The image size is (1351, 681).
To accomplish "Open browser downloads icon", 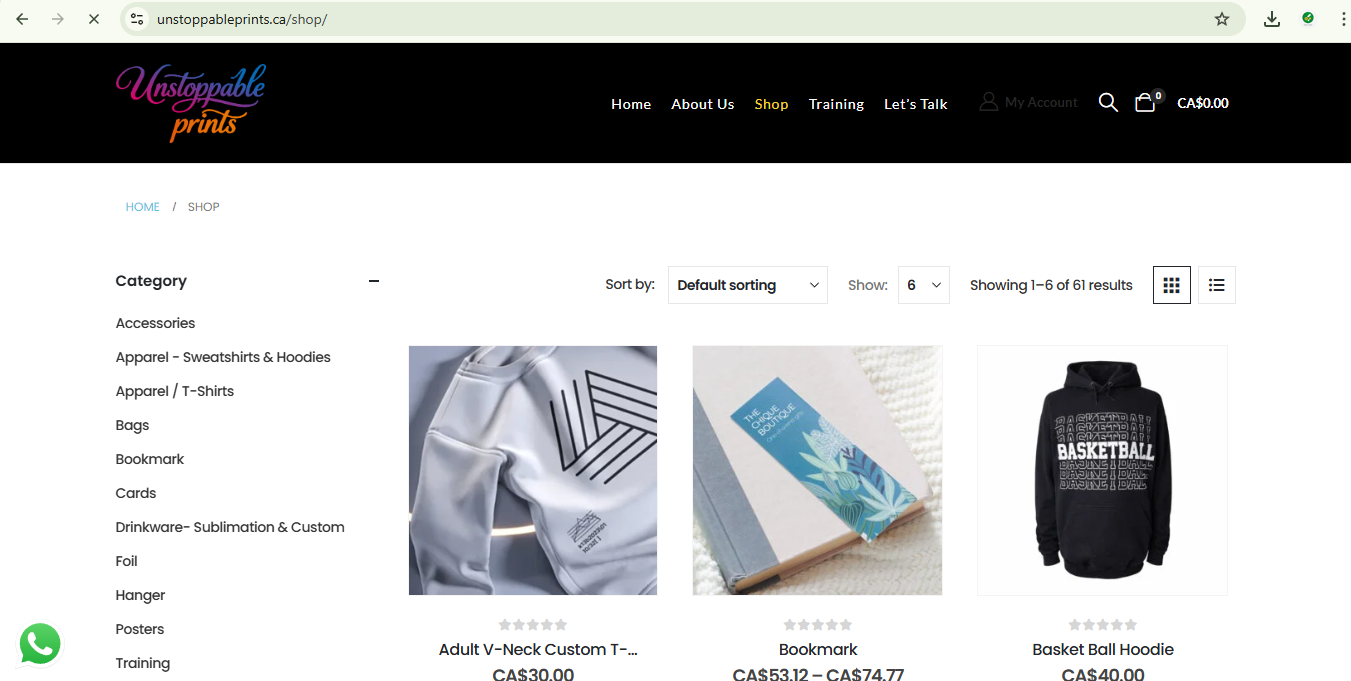I will pyautogui.click(x=1272, y=19).
